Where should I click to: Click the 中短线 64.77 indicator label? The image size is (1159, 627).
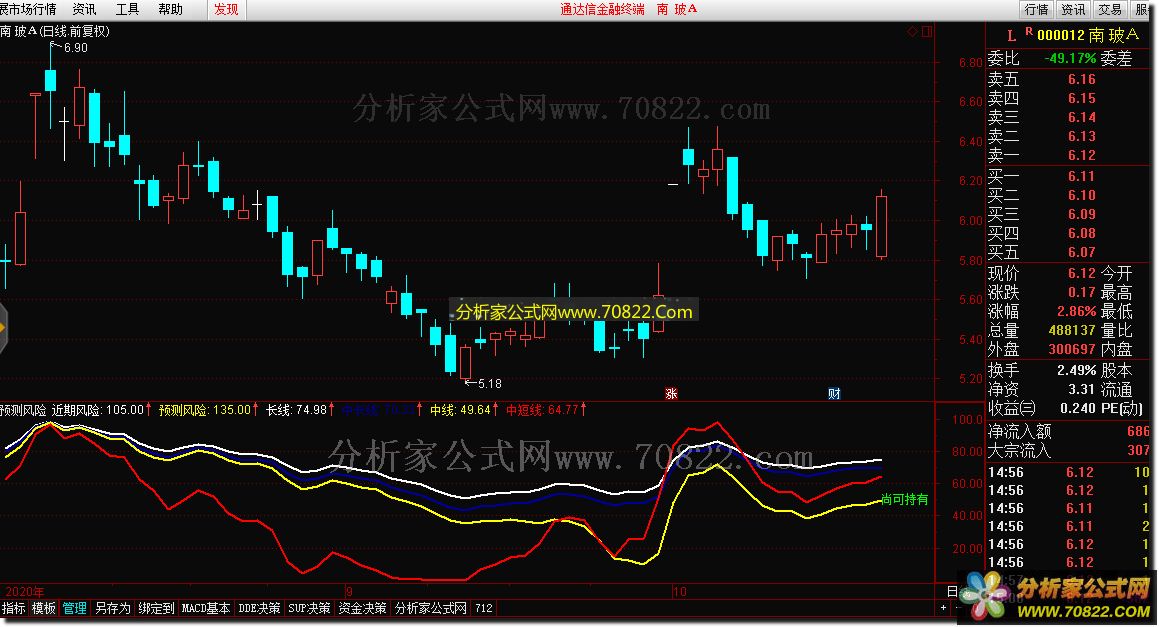coord(542,410)
